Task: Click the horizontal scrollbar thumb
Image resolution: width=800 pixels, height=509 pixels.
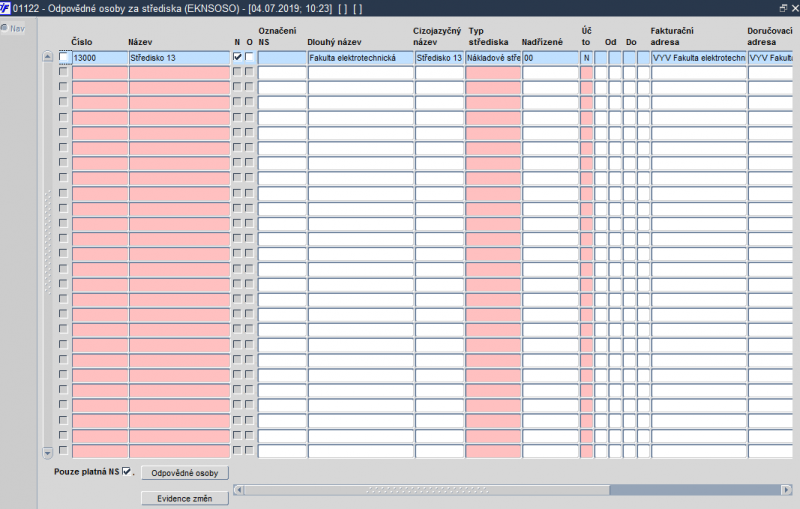Action: click(427, 490)
